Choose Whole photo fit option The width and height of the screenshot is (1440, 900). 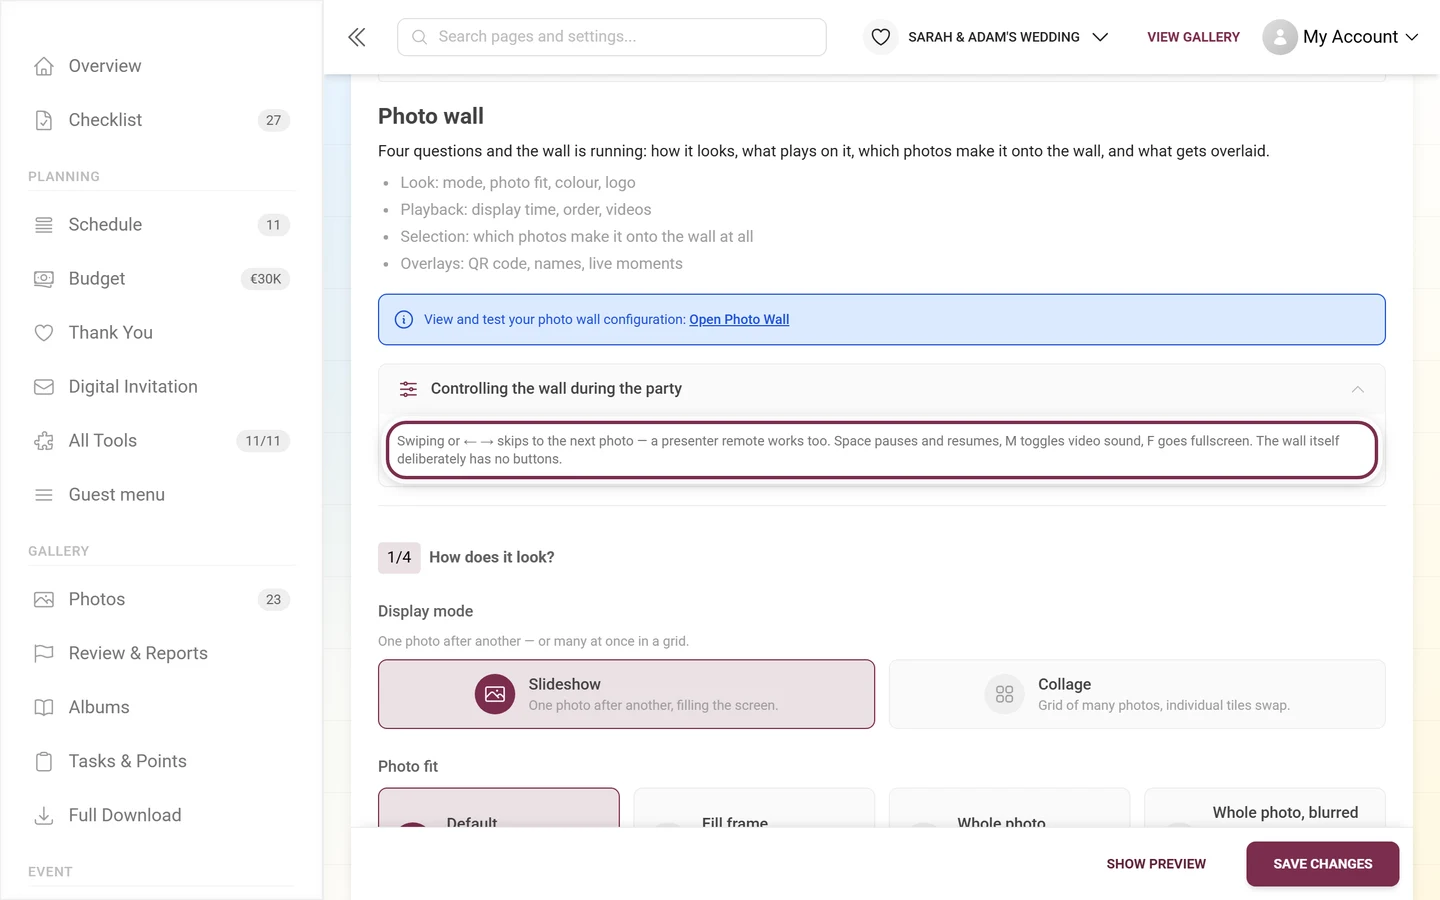[x=1009, y=809]
